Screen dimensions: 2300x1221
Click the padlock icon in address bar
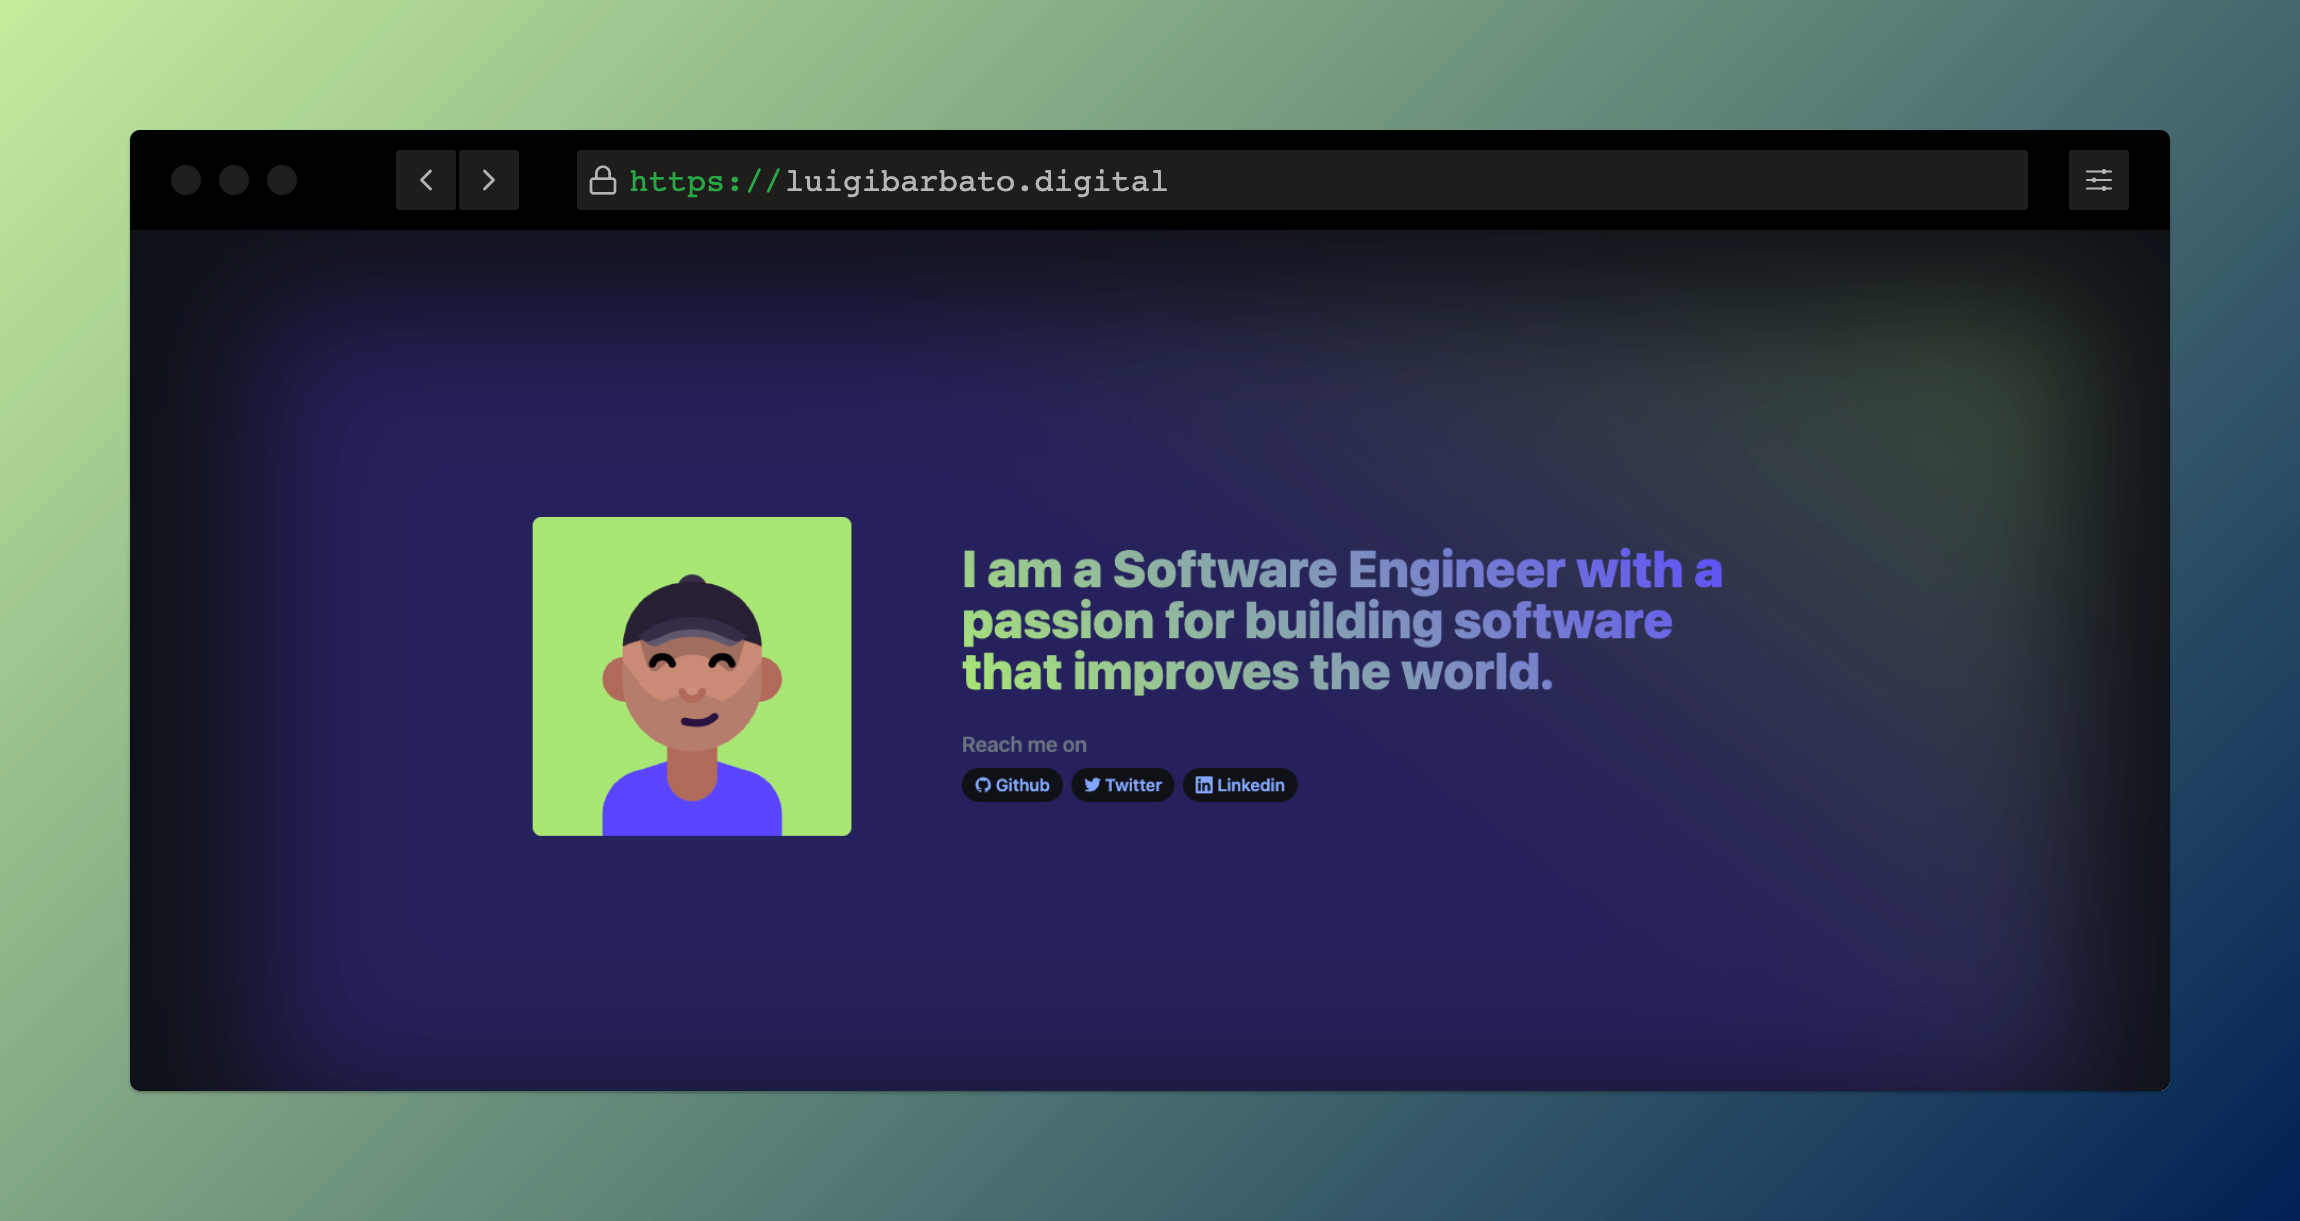tap(602, 181)
